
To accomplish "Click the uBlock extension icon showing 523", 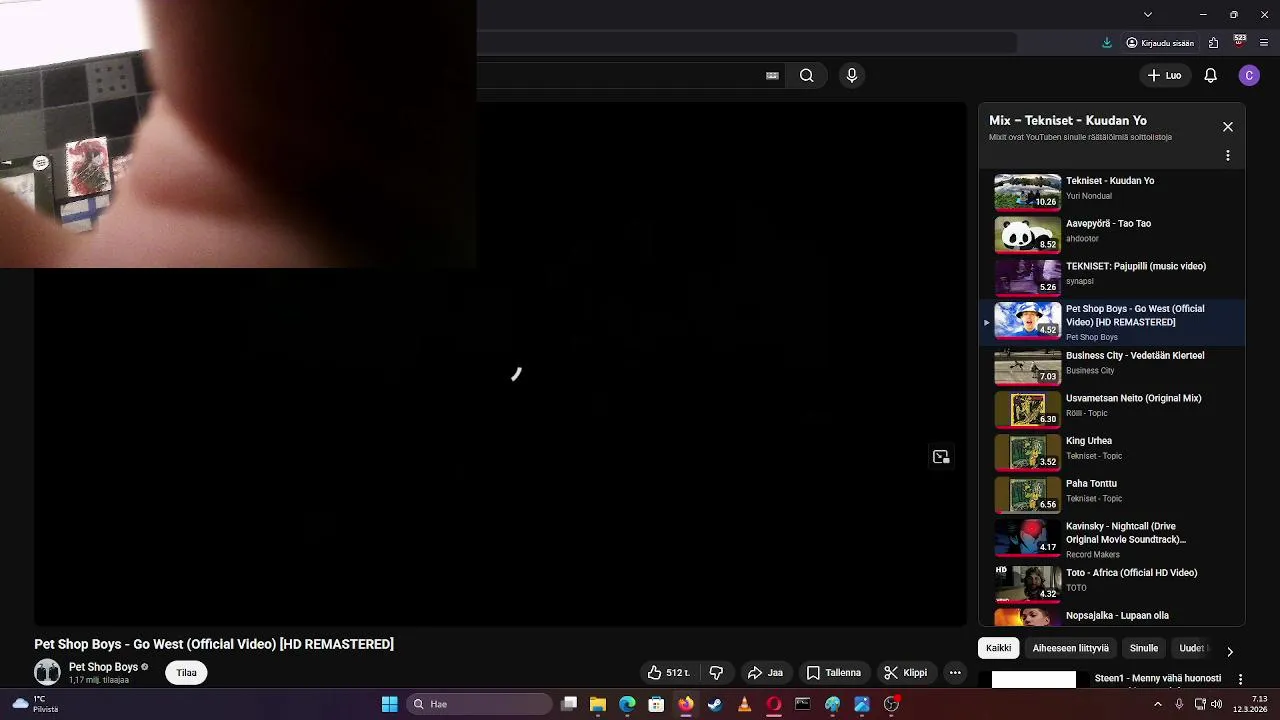I will tap(1240, 42).
